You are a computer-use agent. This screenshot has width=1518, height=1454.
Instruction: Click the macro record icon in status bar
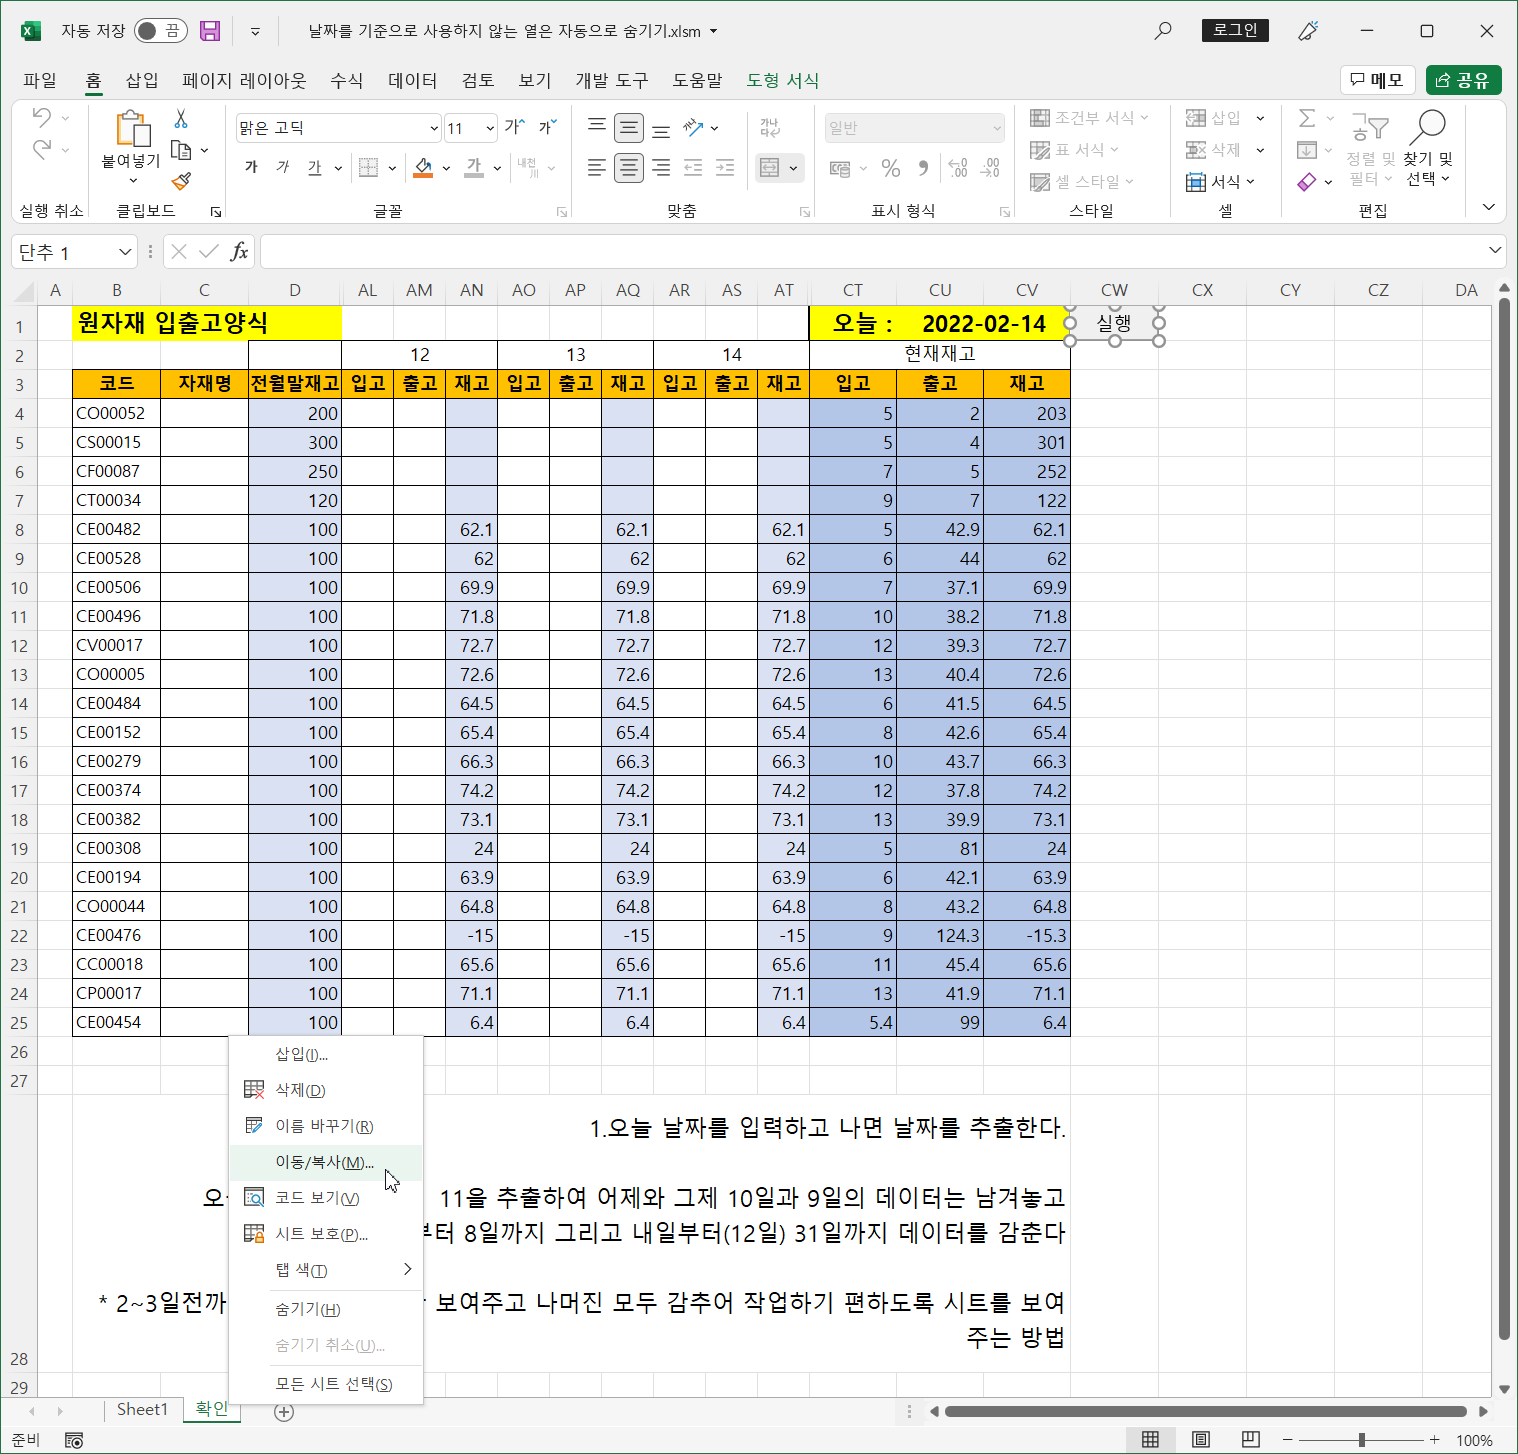coord(73,1440)
